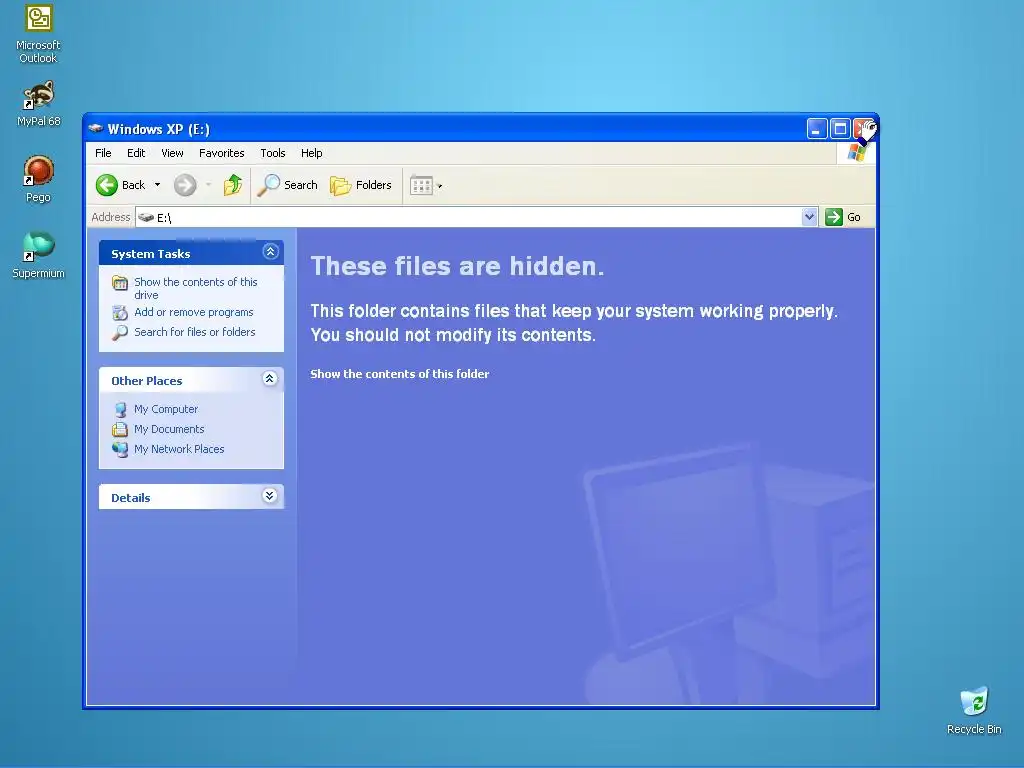Click the My Documents folder icon in sidebar

[120, 429]
